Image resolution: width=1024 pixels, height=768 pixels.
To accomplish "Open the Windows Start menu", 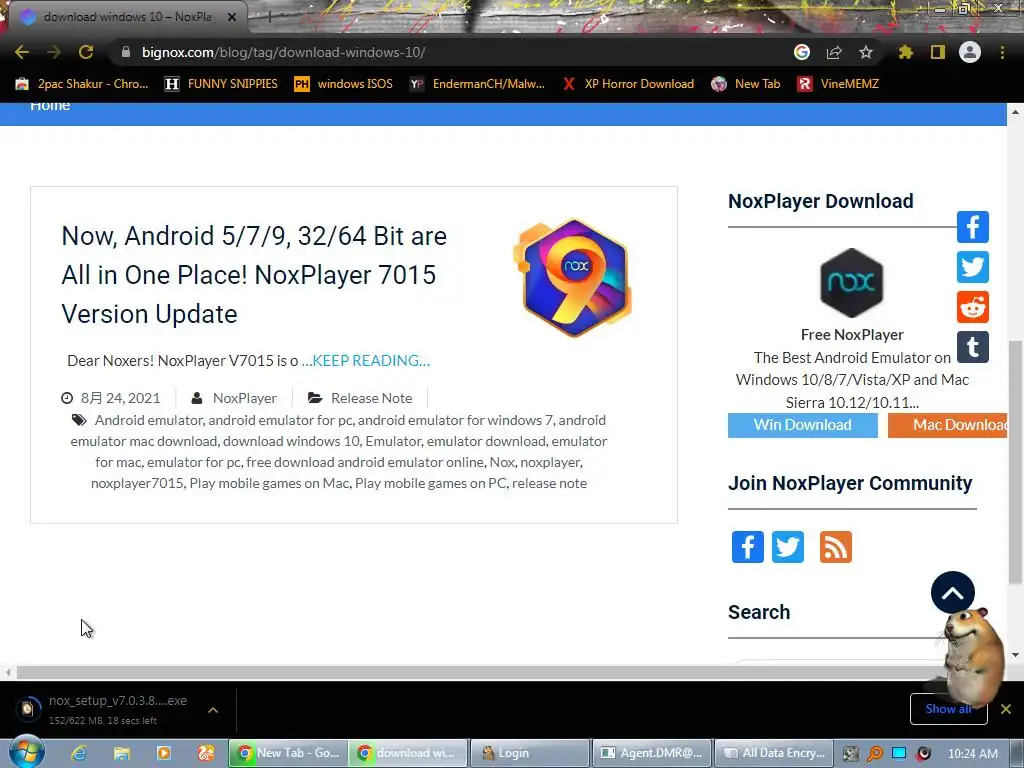I will click(27, 752).
